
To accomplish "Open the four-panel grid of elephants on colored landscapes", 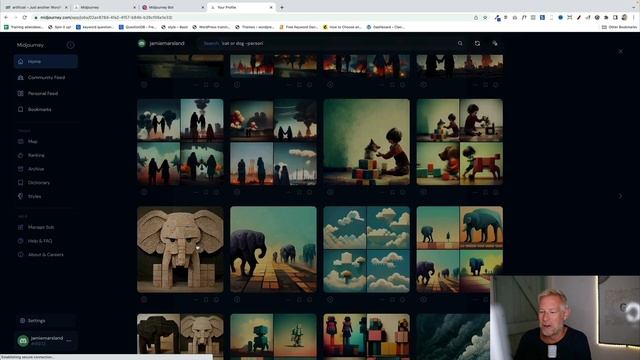I will coord(460,249).
